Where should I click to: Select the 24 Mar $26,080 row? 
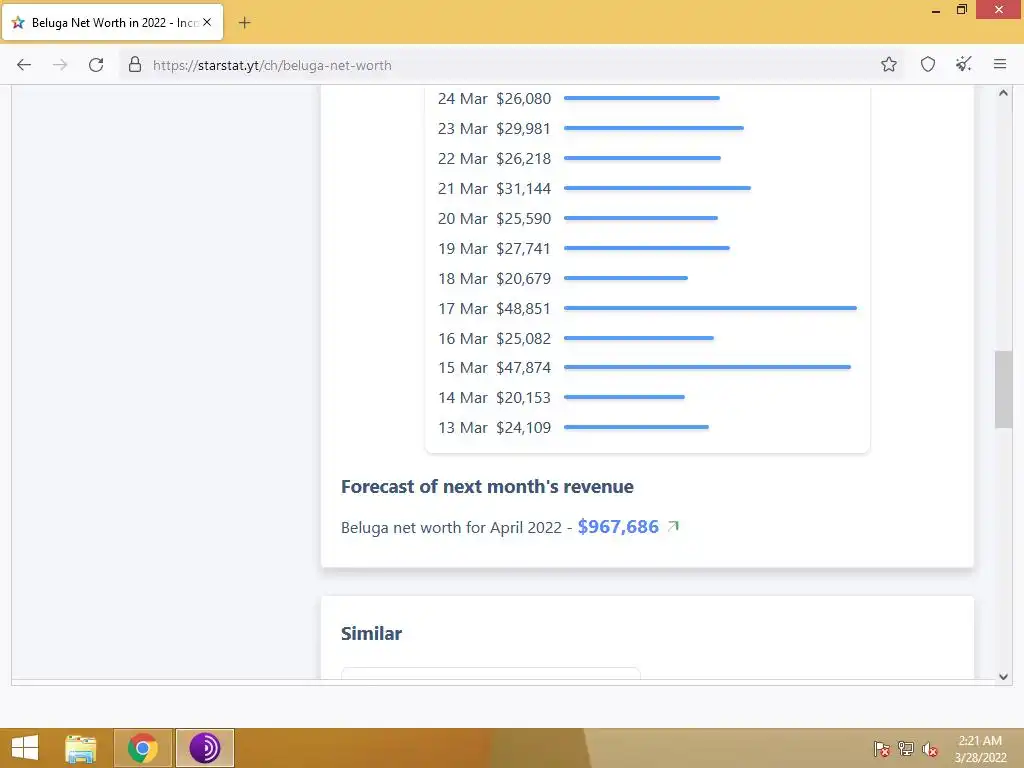tap(647, 99)
